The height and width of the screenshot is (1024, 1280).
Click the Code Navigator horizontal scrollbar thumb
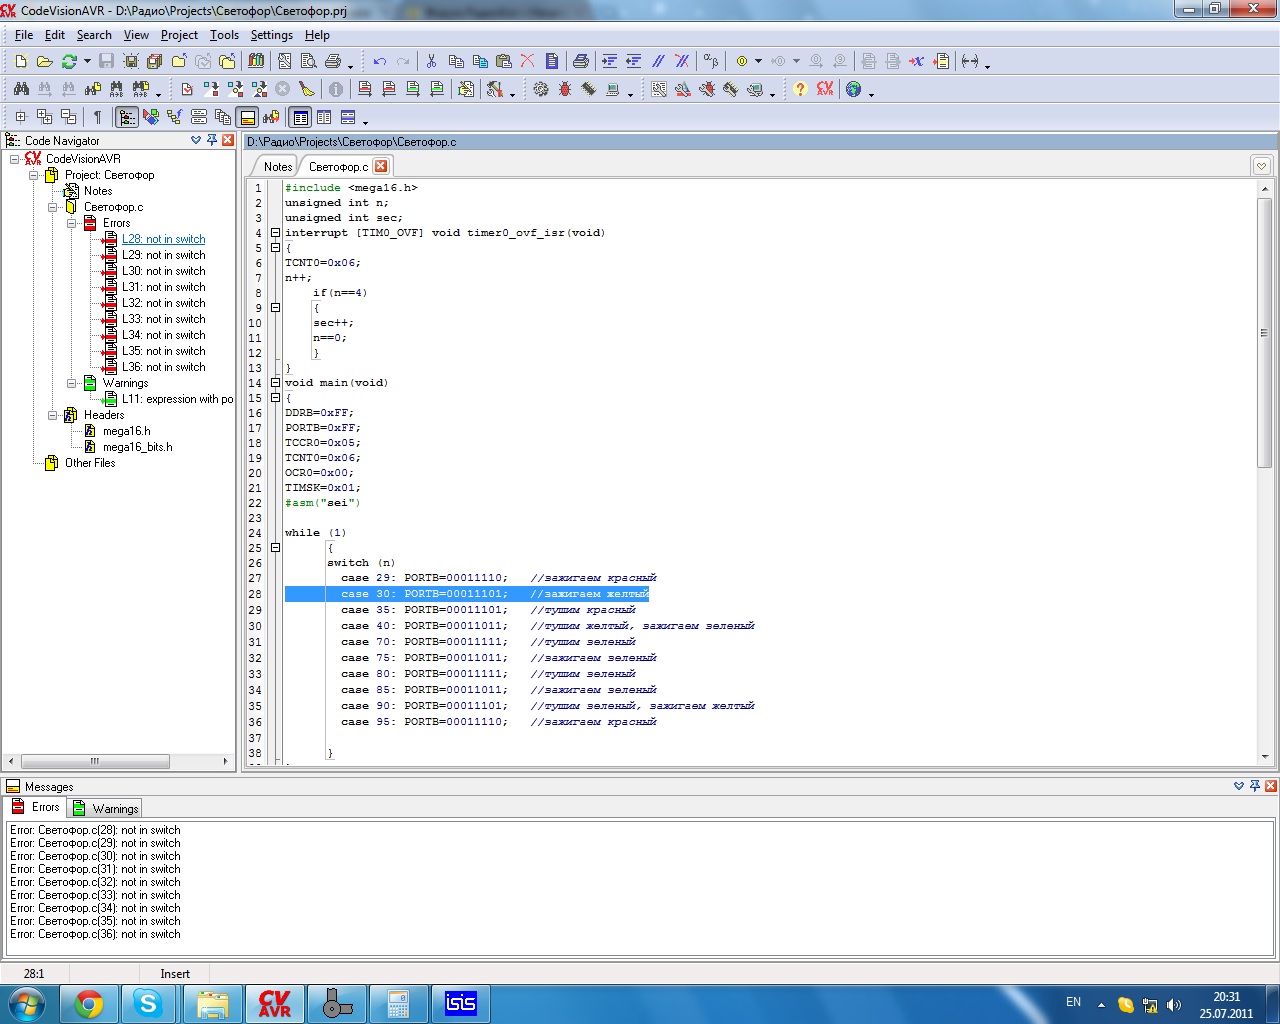click(x=95, y=761)
